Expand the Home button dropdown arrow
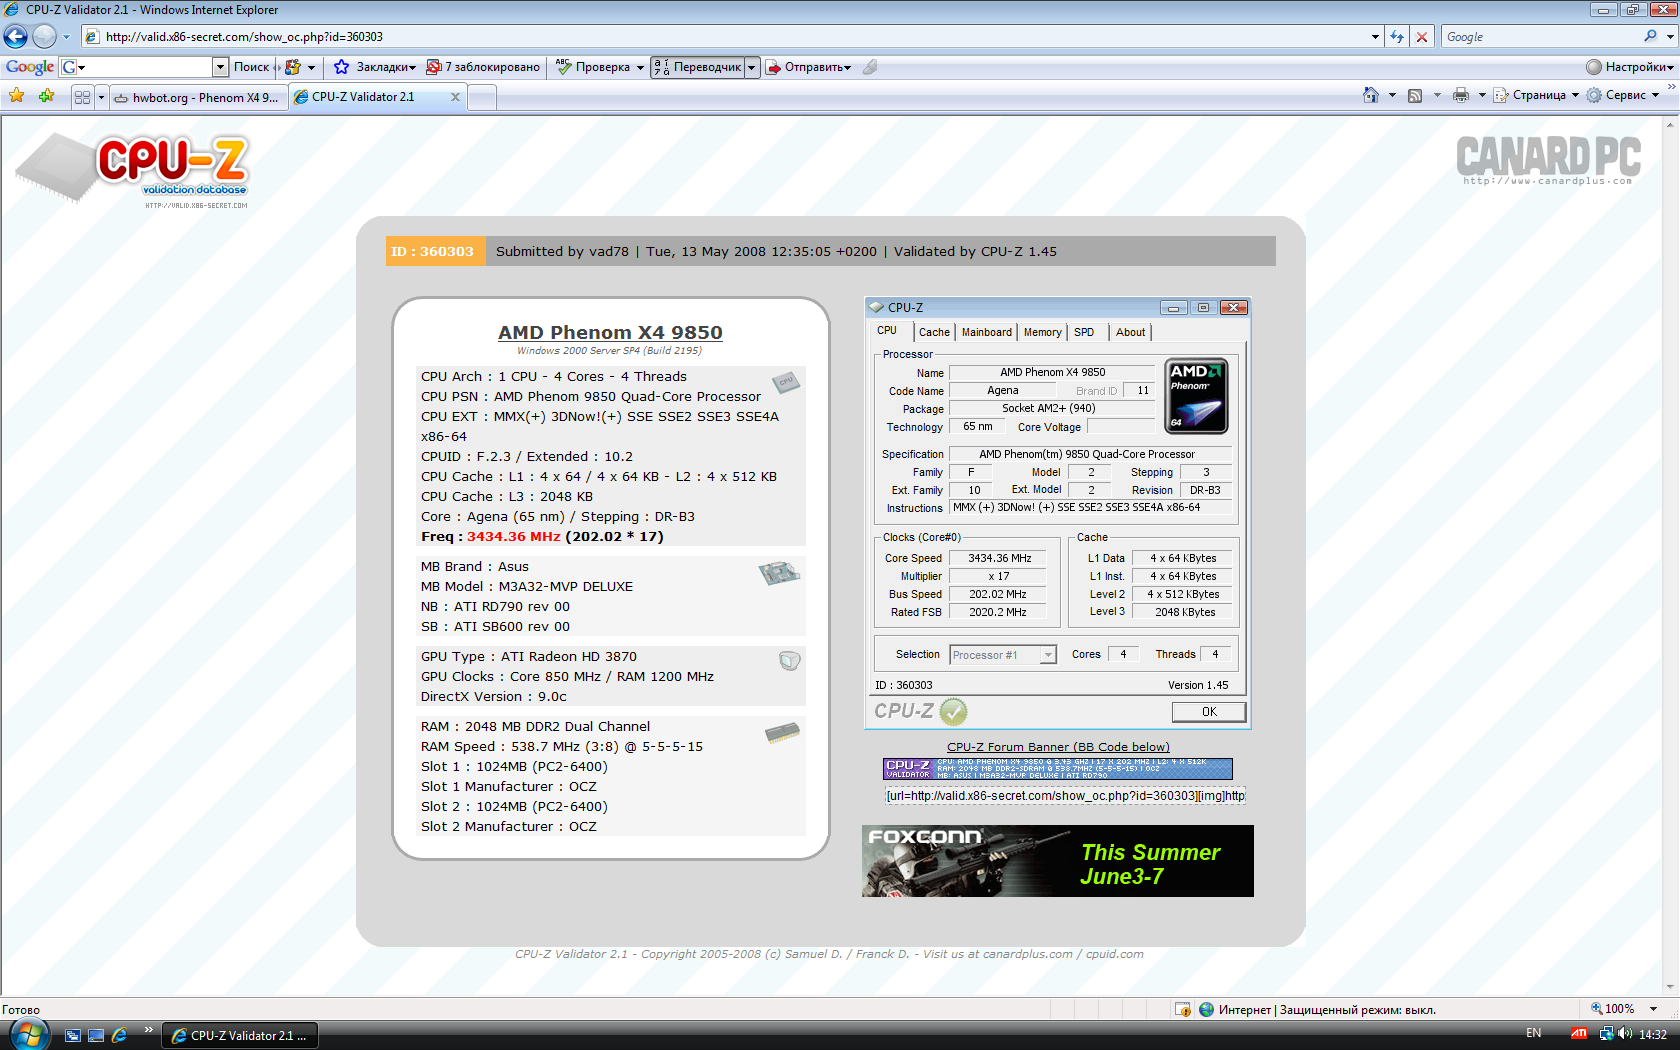The width and height of the screenshot is (1680, 1050). click(x=1392, y=95)
